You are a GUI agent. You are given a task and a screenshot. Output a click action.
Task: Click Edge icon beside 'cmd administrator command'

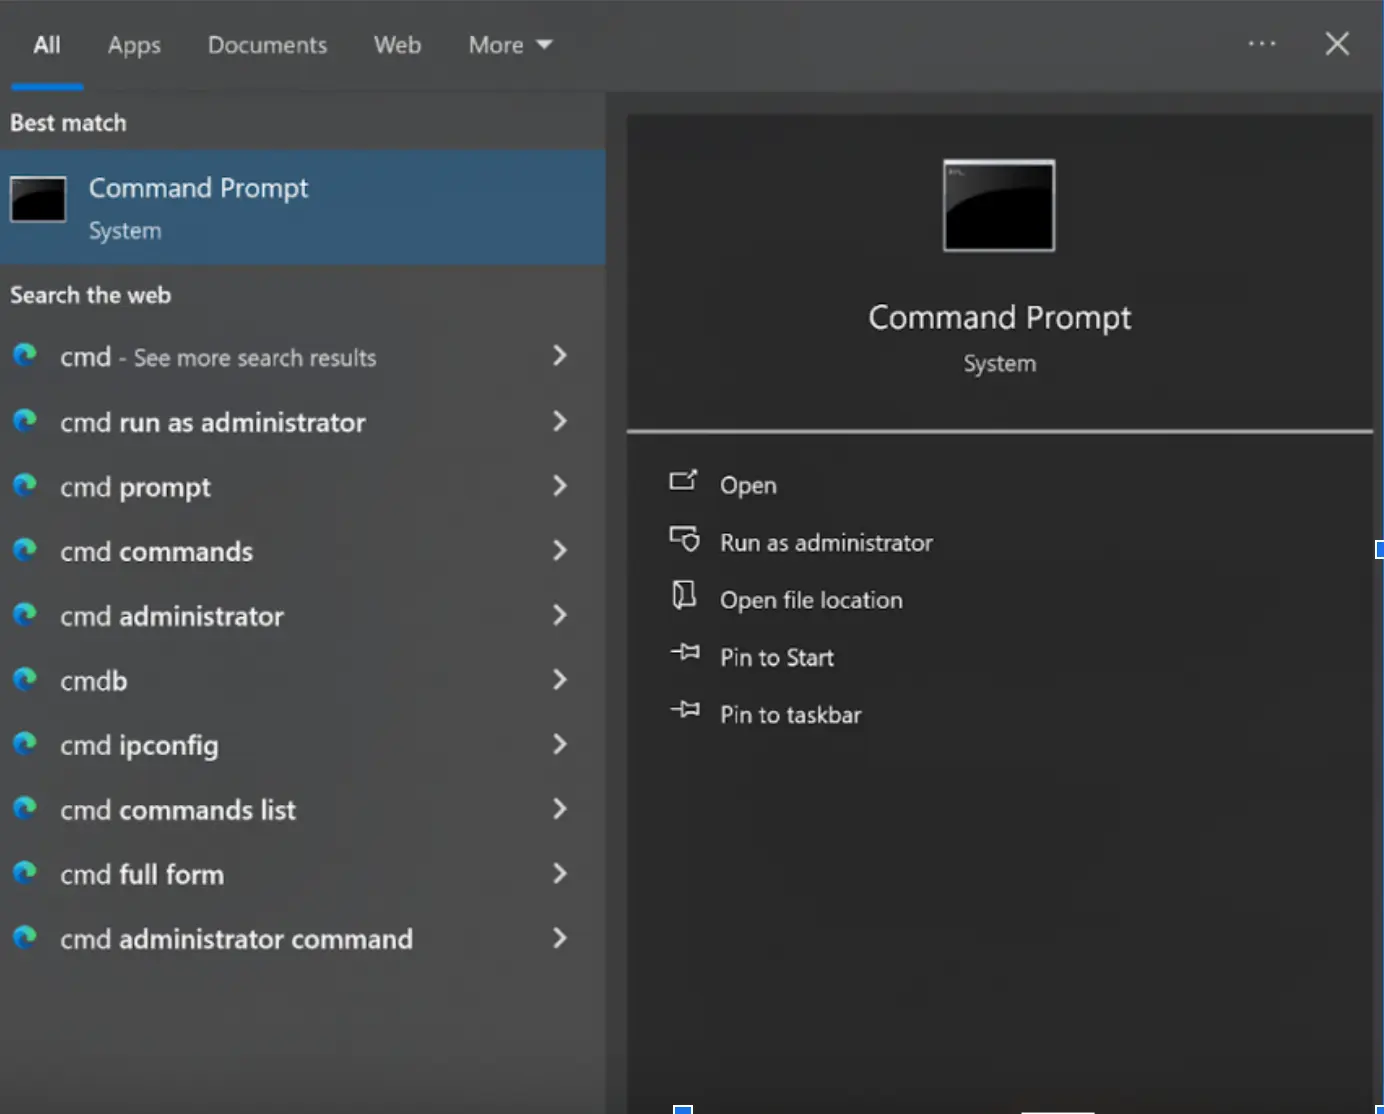25,937
